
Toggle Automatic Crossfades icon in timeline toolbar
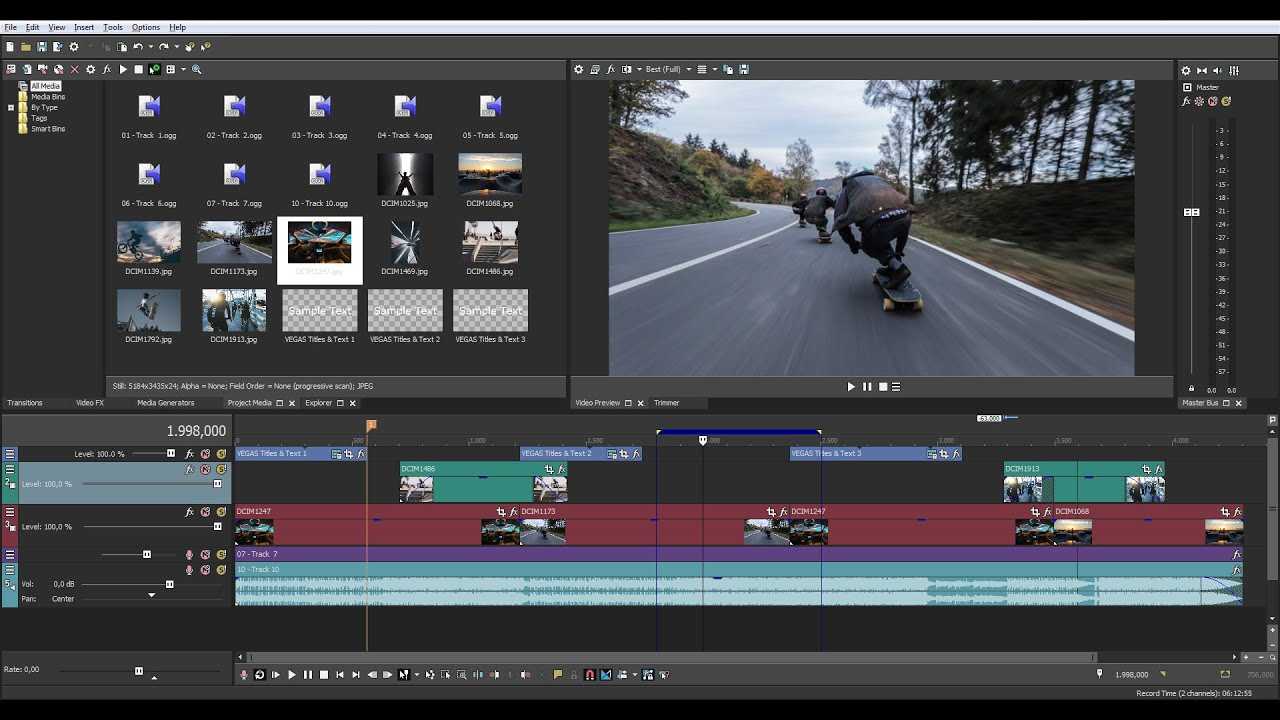click(x=606, y=675)
